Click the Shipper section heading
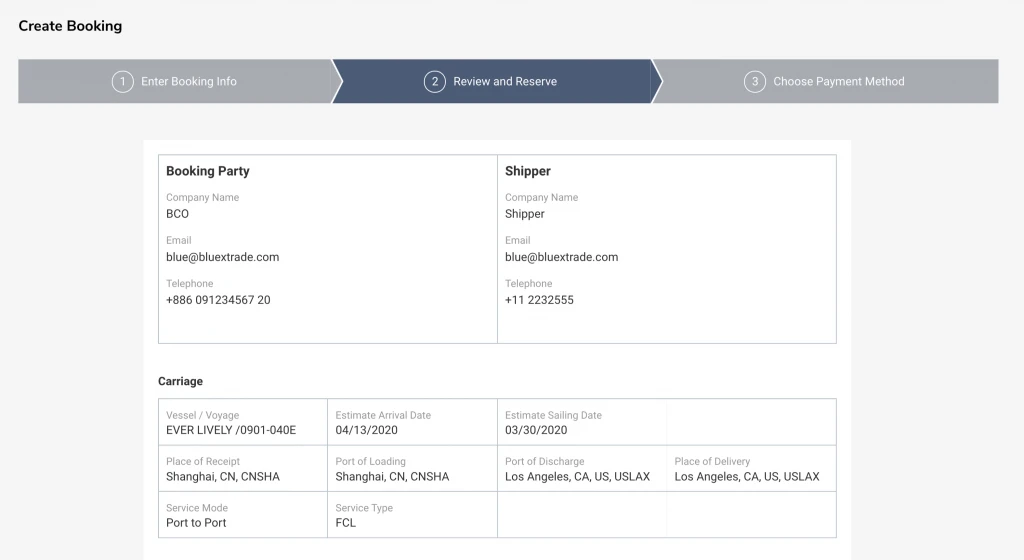 pos(528,171)
